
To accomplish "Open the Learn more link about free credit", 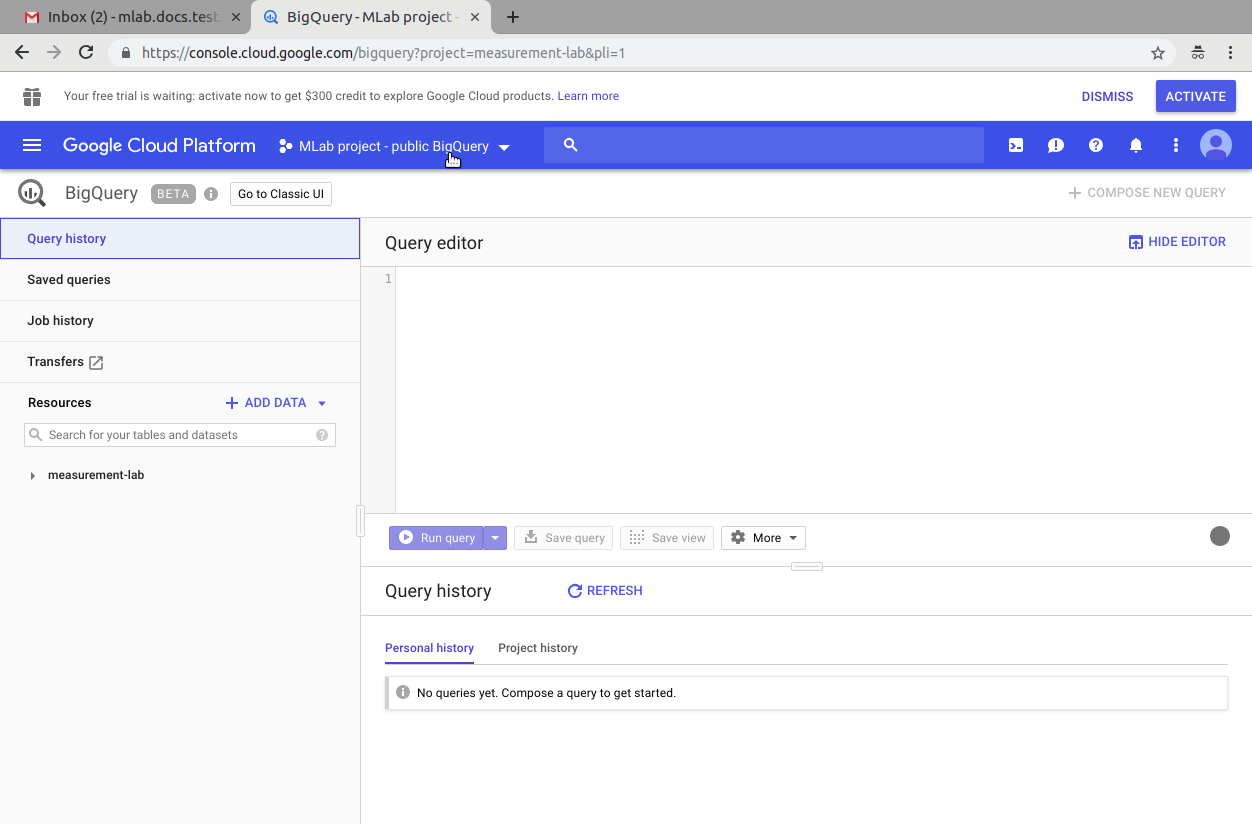I will tap(588, 95).
